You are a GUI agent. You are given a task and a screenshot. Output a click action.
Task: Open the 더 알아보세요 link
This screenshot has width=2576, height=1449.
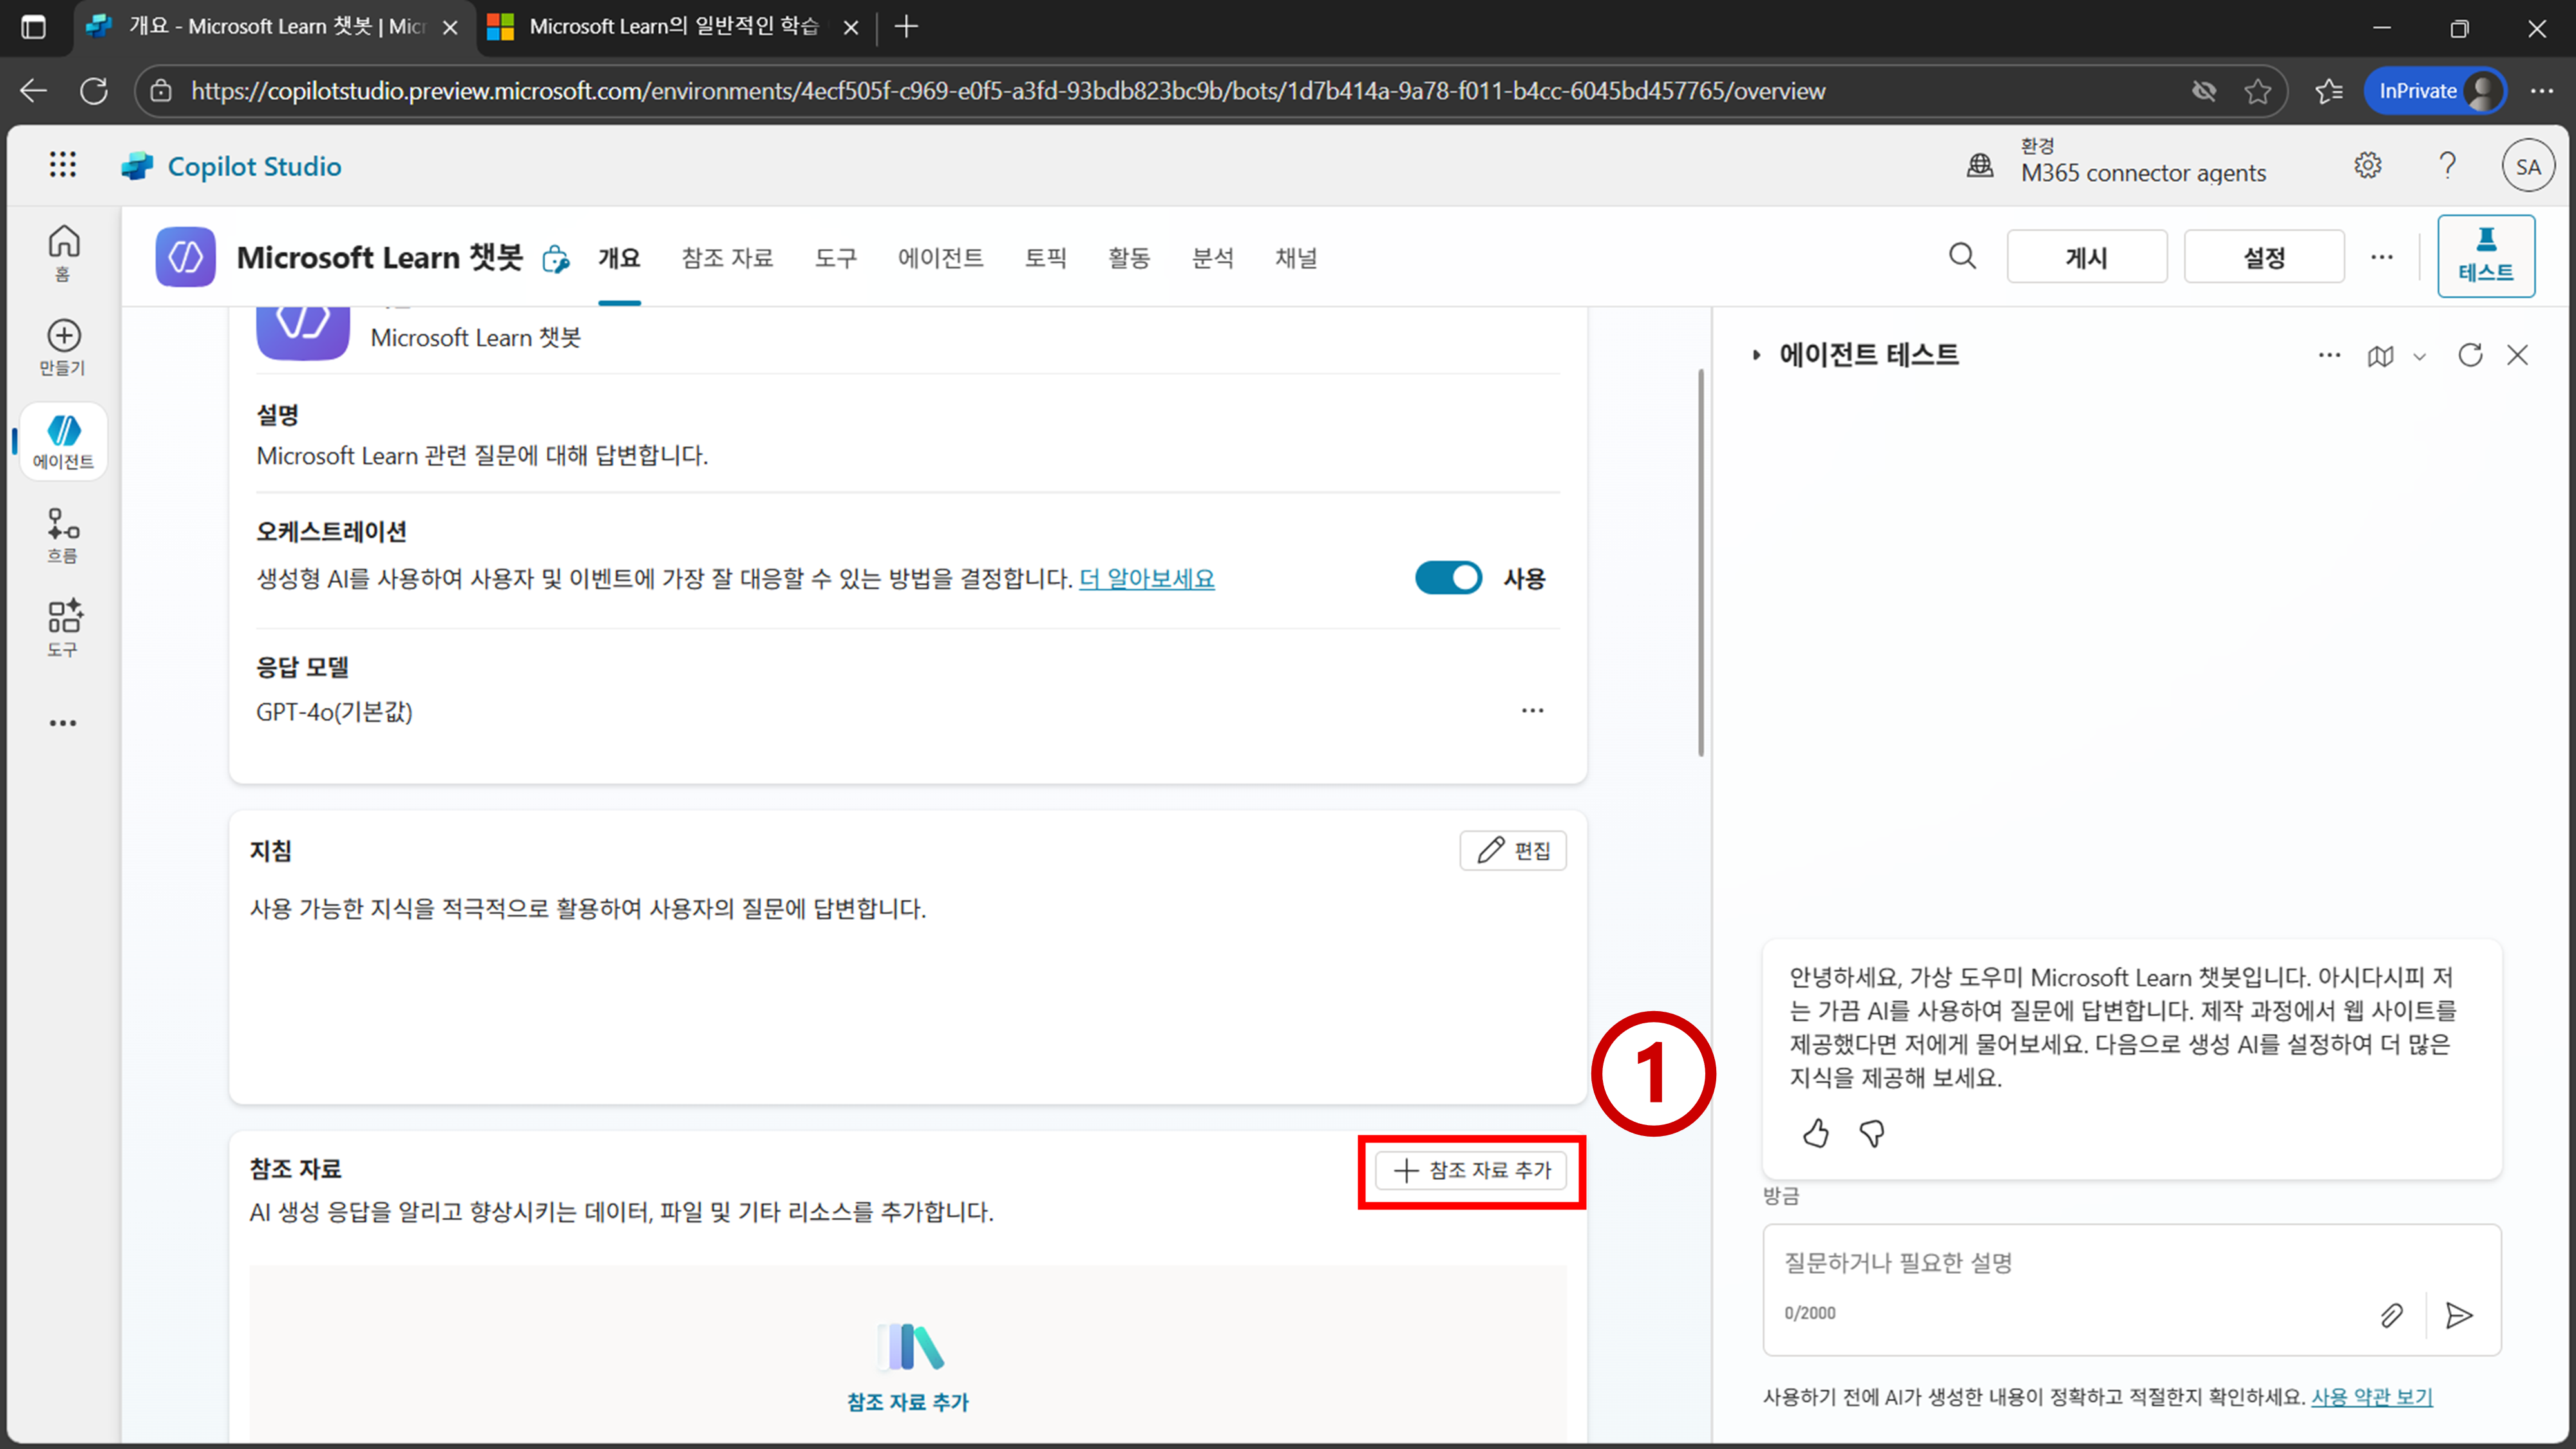(1146, 579)
